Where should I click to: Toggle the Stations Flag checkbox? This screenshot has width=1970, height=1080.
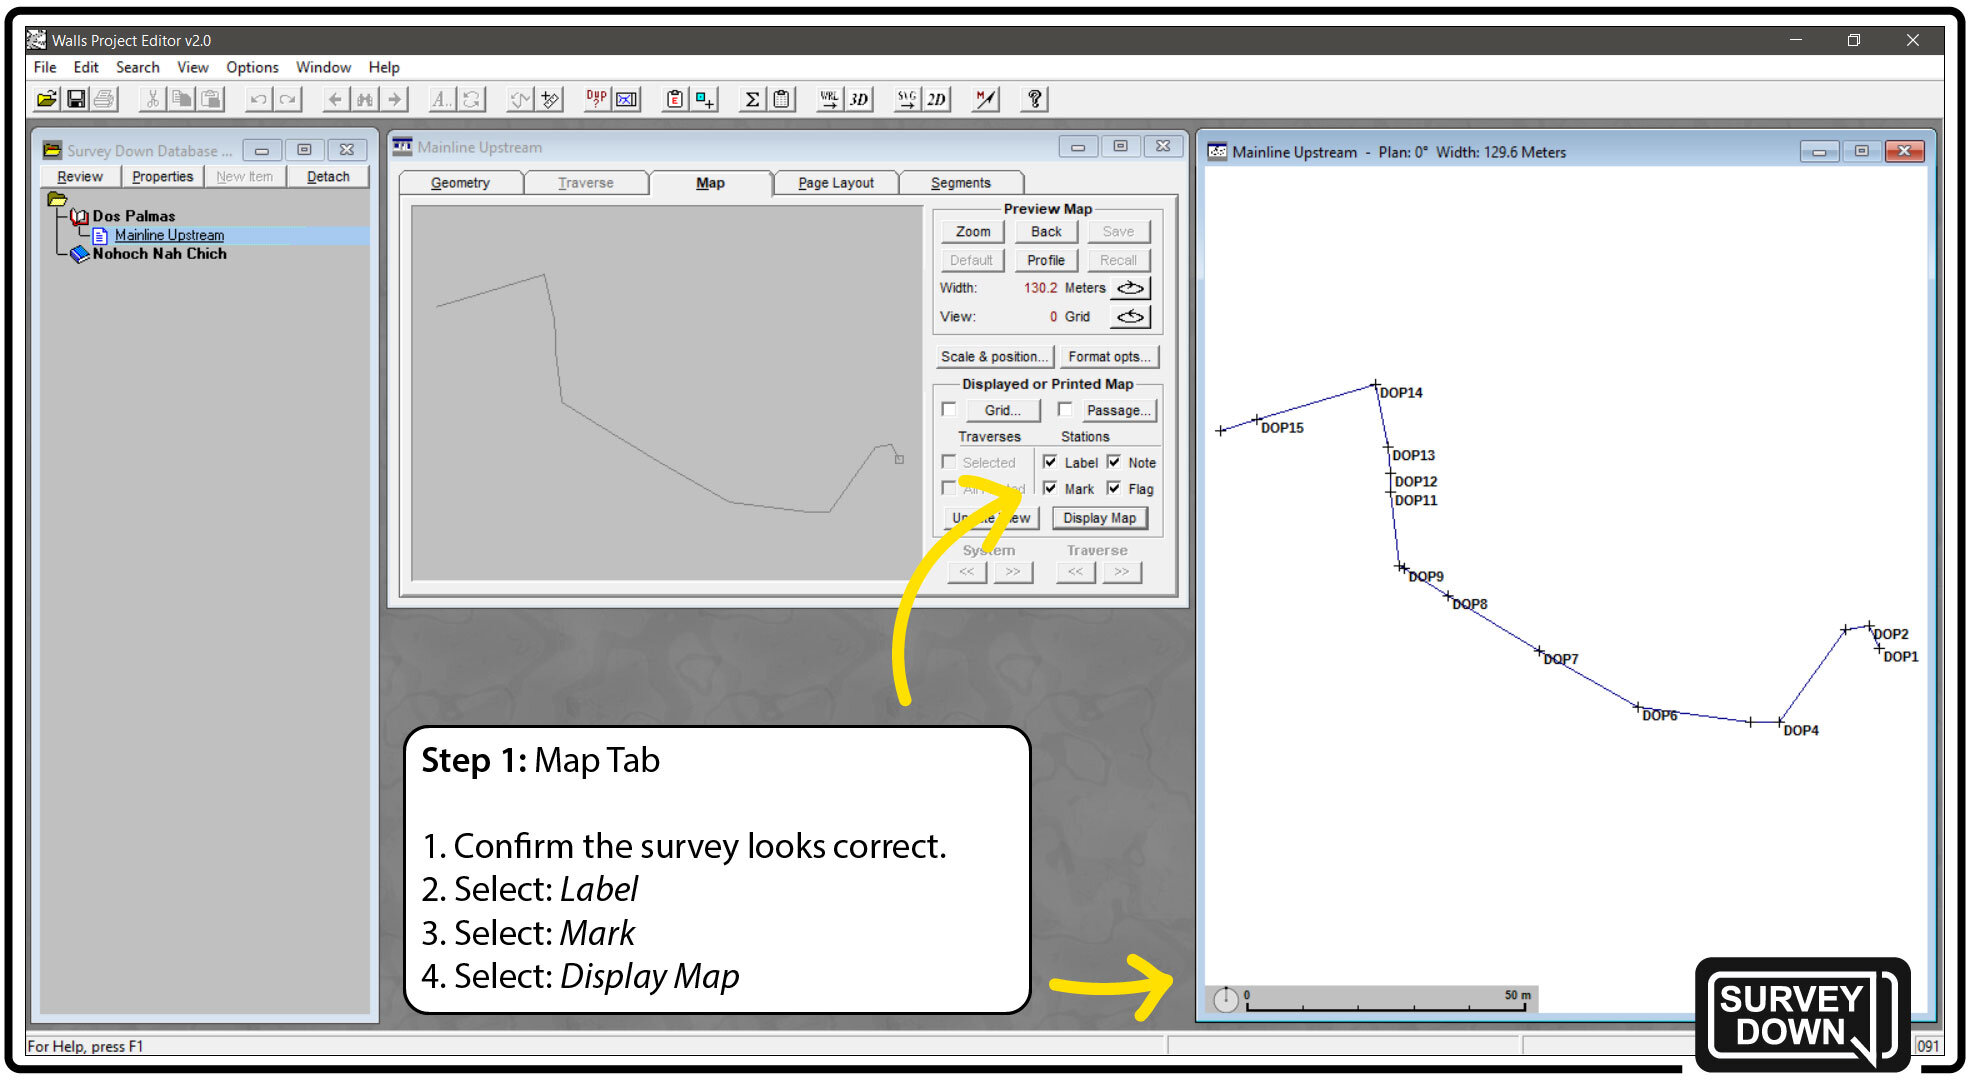tap(1114, 488)
